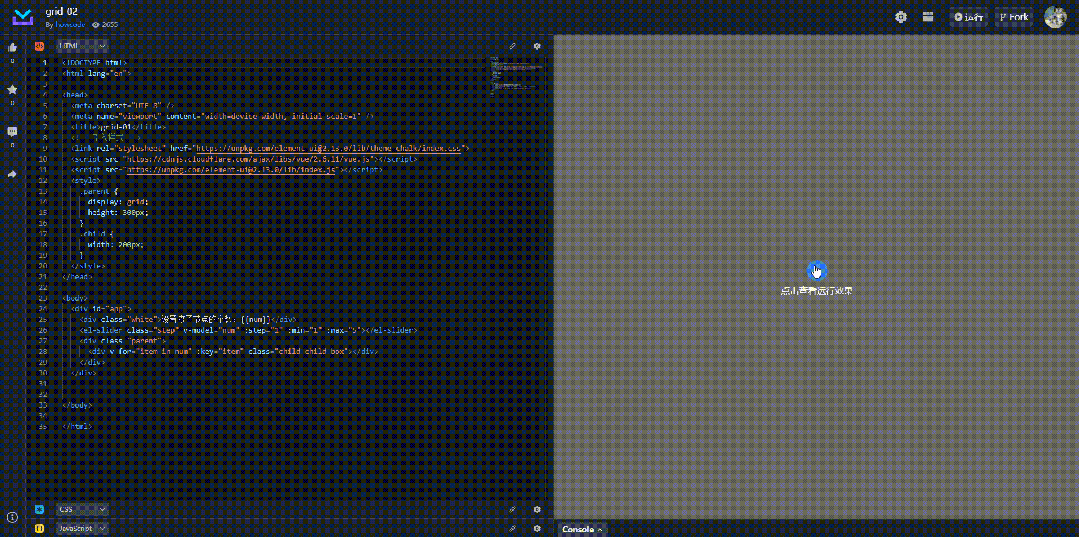Image resolution: width=1079 pixels, height=537 pixels.
Task: Click the pencil icon in CSS panel
Action: [513, 509]
